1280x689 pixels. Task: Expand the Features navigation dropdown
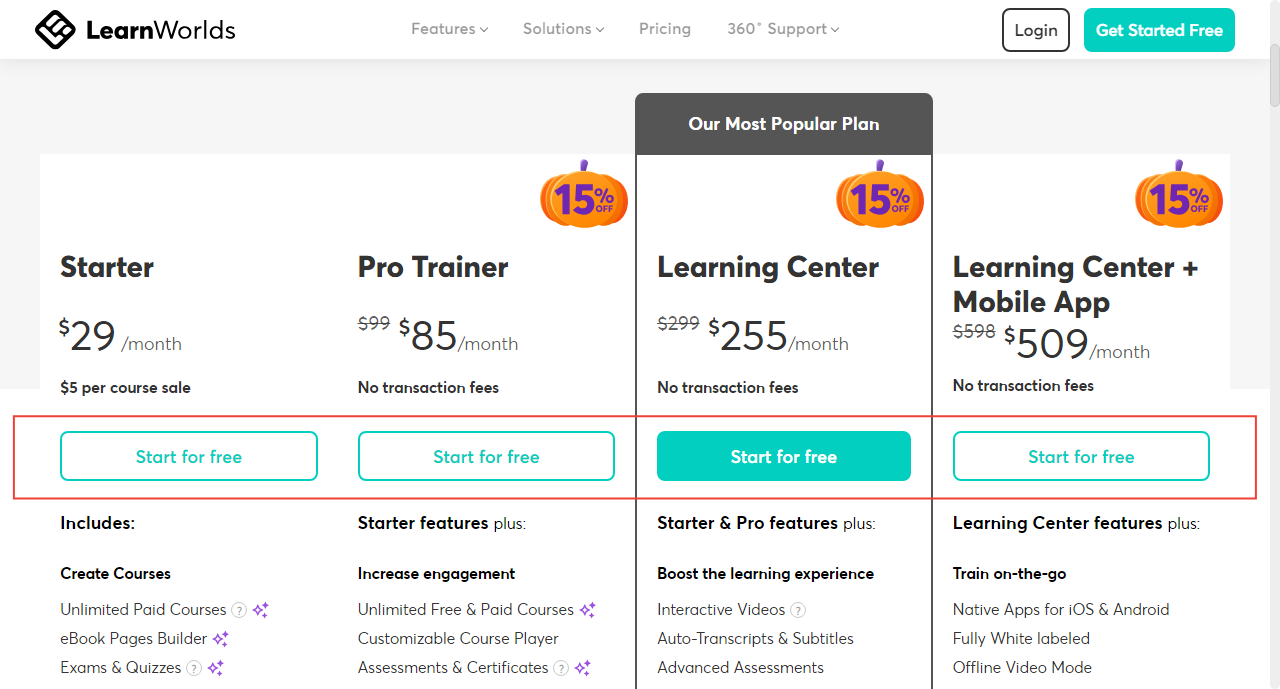[x=448, y=29]
